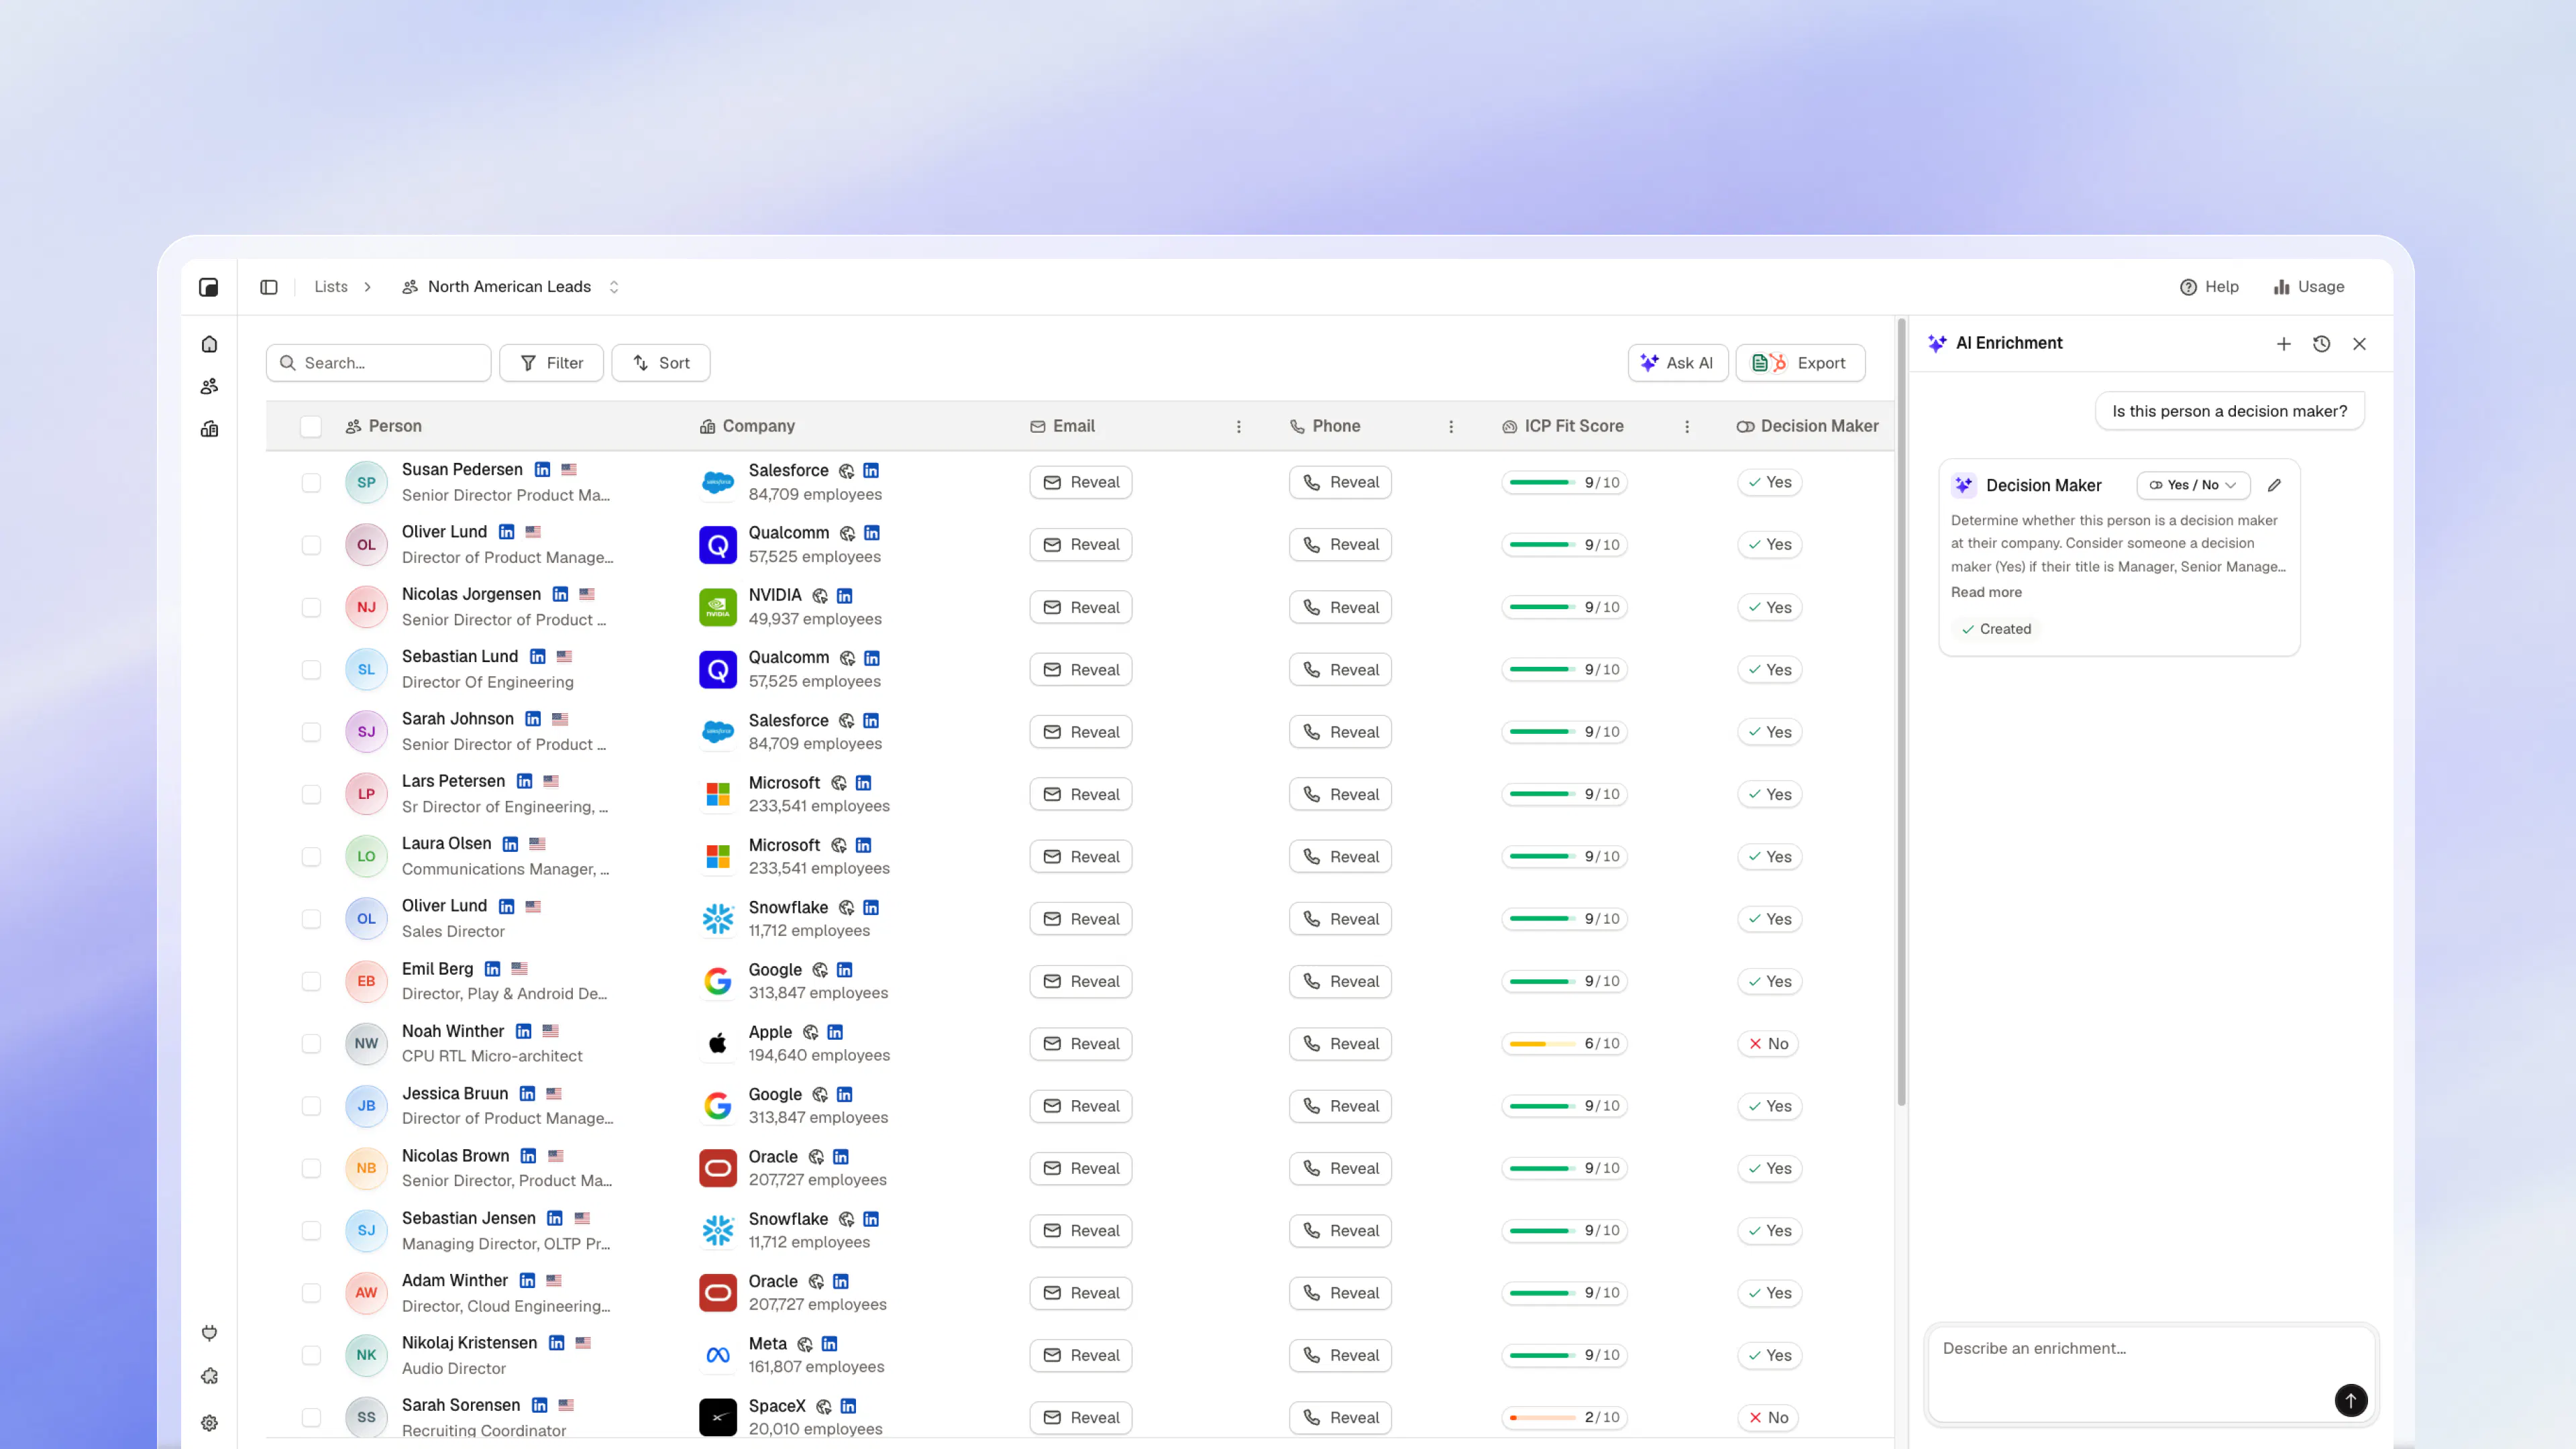The height and width of the screenshot is (1449, 2576).
Task: Click the Ask AI button
Action: click(x=1678, y=363)
